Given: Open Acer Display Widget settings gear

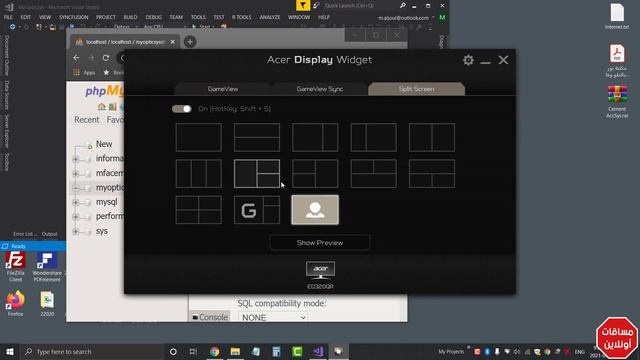Looking at the screenshot, I should (468, 60).
